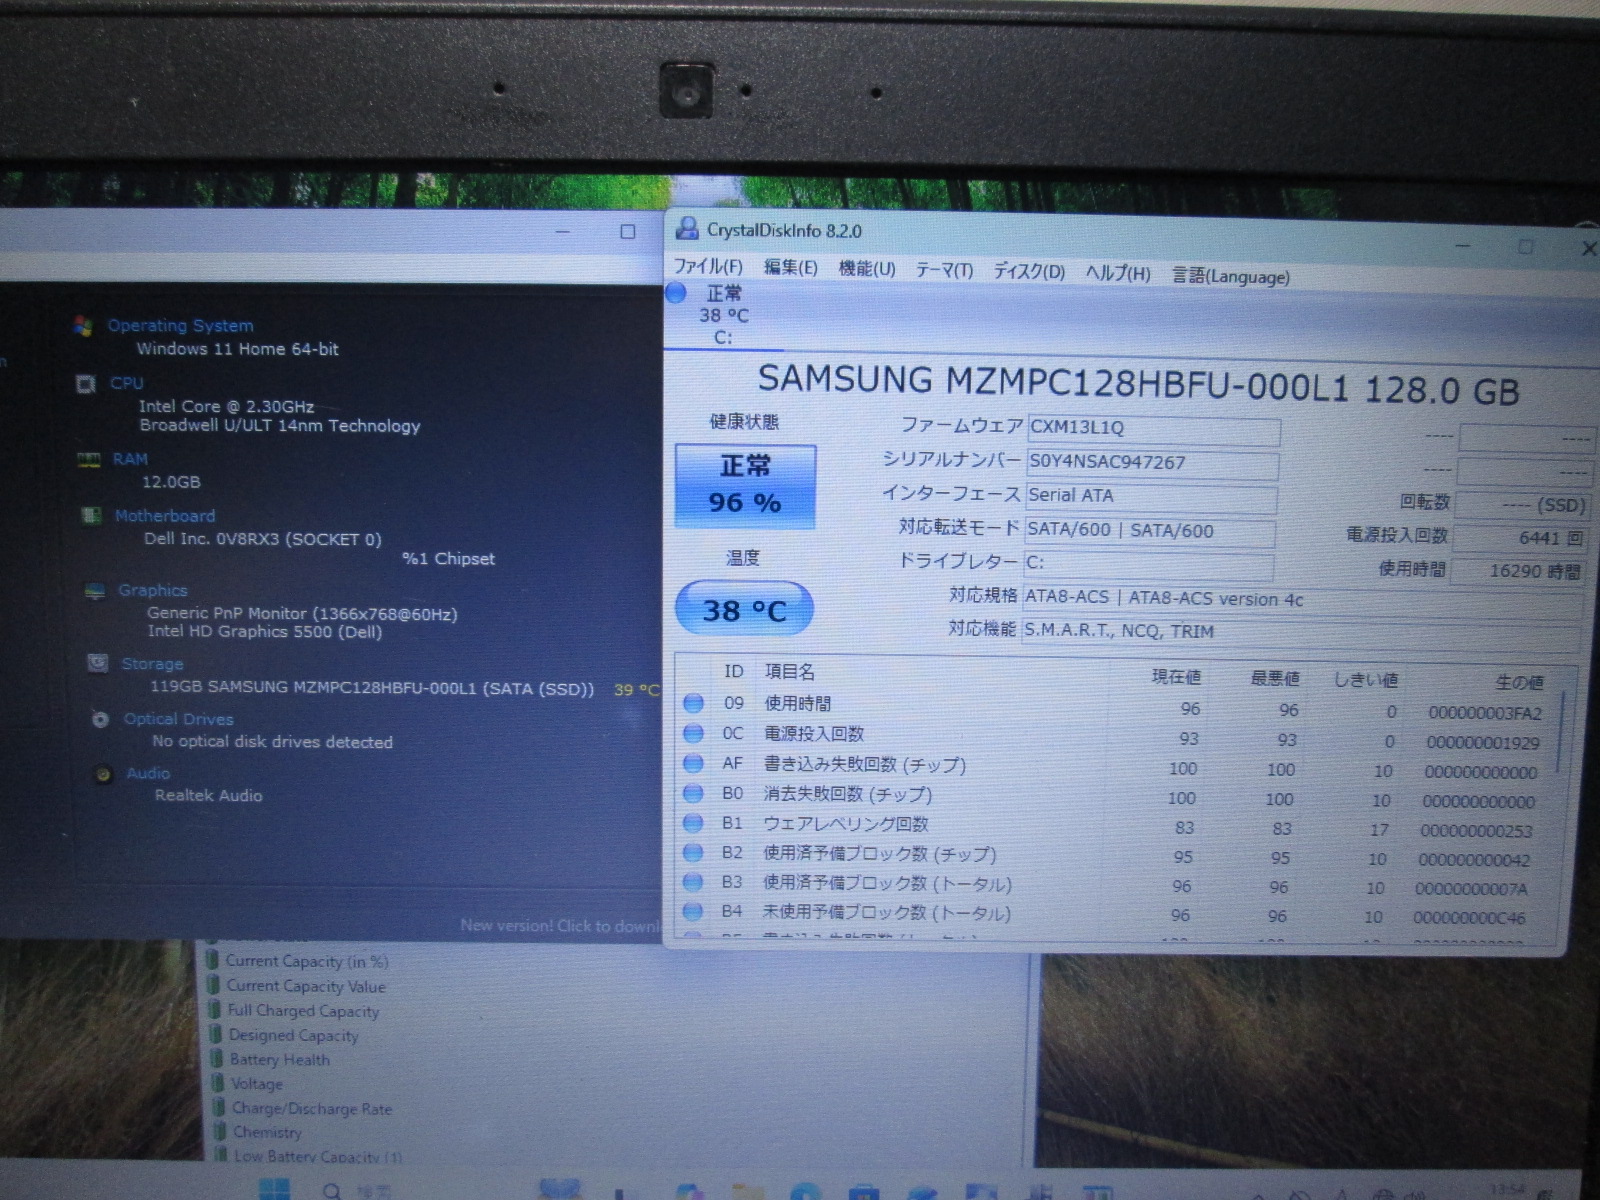Image resolution: width=1600 pixels, height=1200 pixels.
Task: Click the Storage drive icon
Action: pyautogui.click(x=98, y=662)
